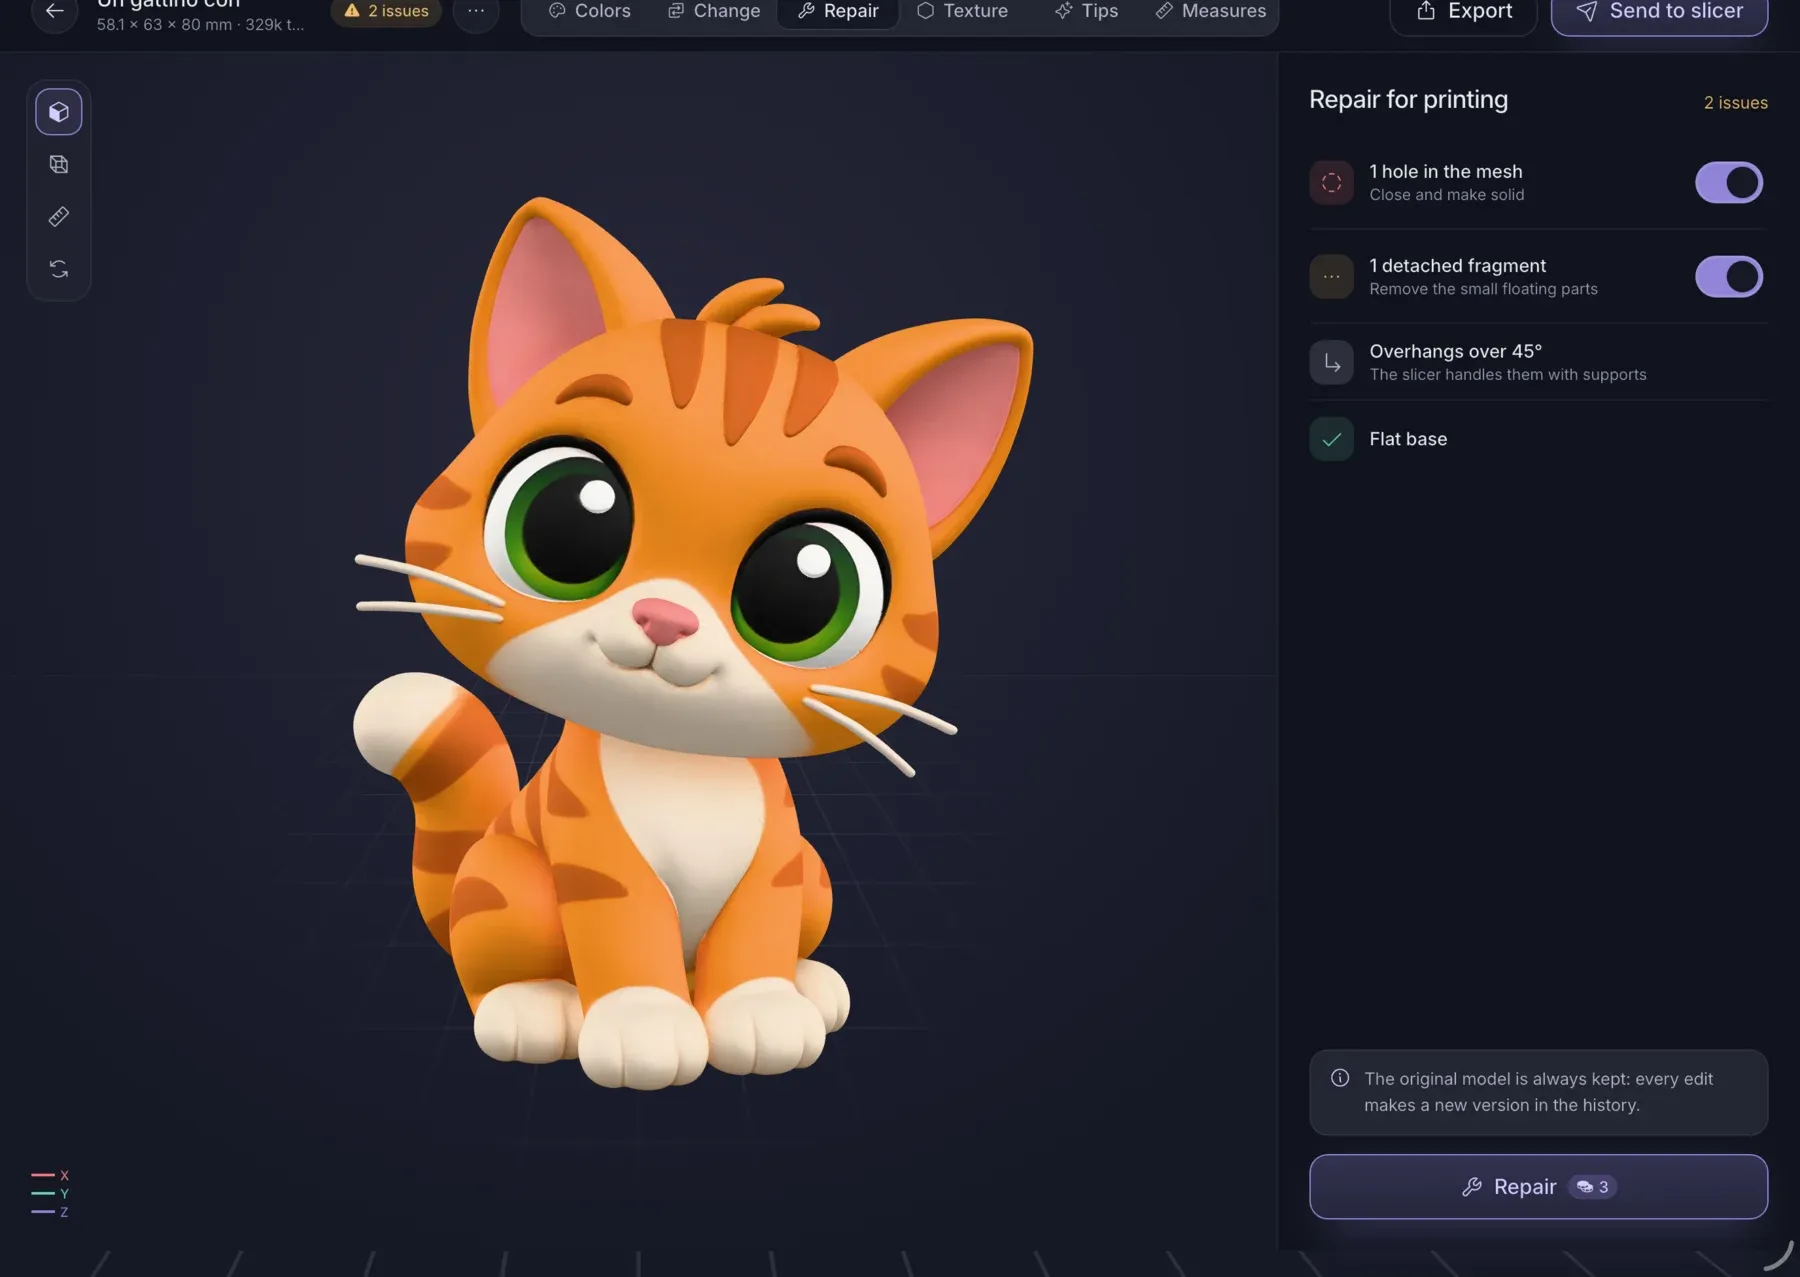This screenshot has height=1277, width=1800.
Task: Toggle the detached fragment removal switch
Action: pyautogui.click(x=1729, y=277)
